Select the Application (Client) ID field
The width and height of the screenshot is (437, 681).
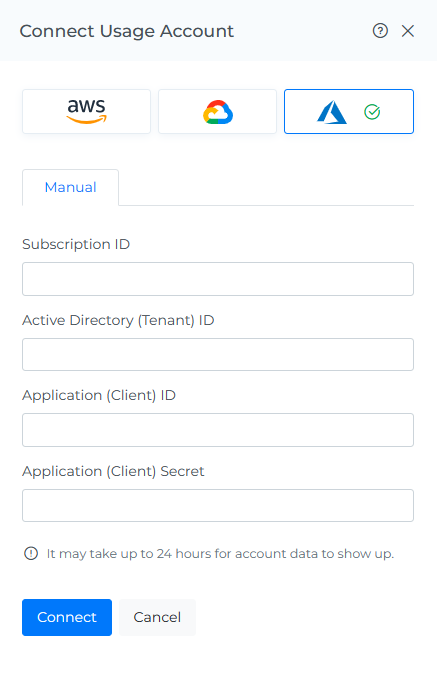(218, 430)
